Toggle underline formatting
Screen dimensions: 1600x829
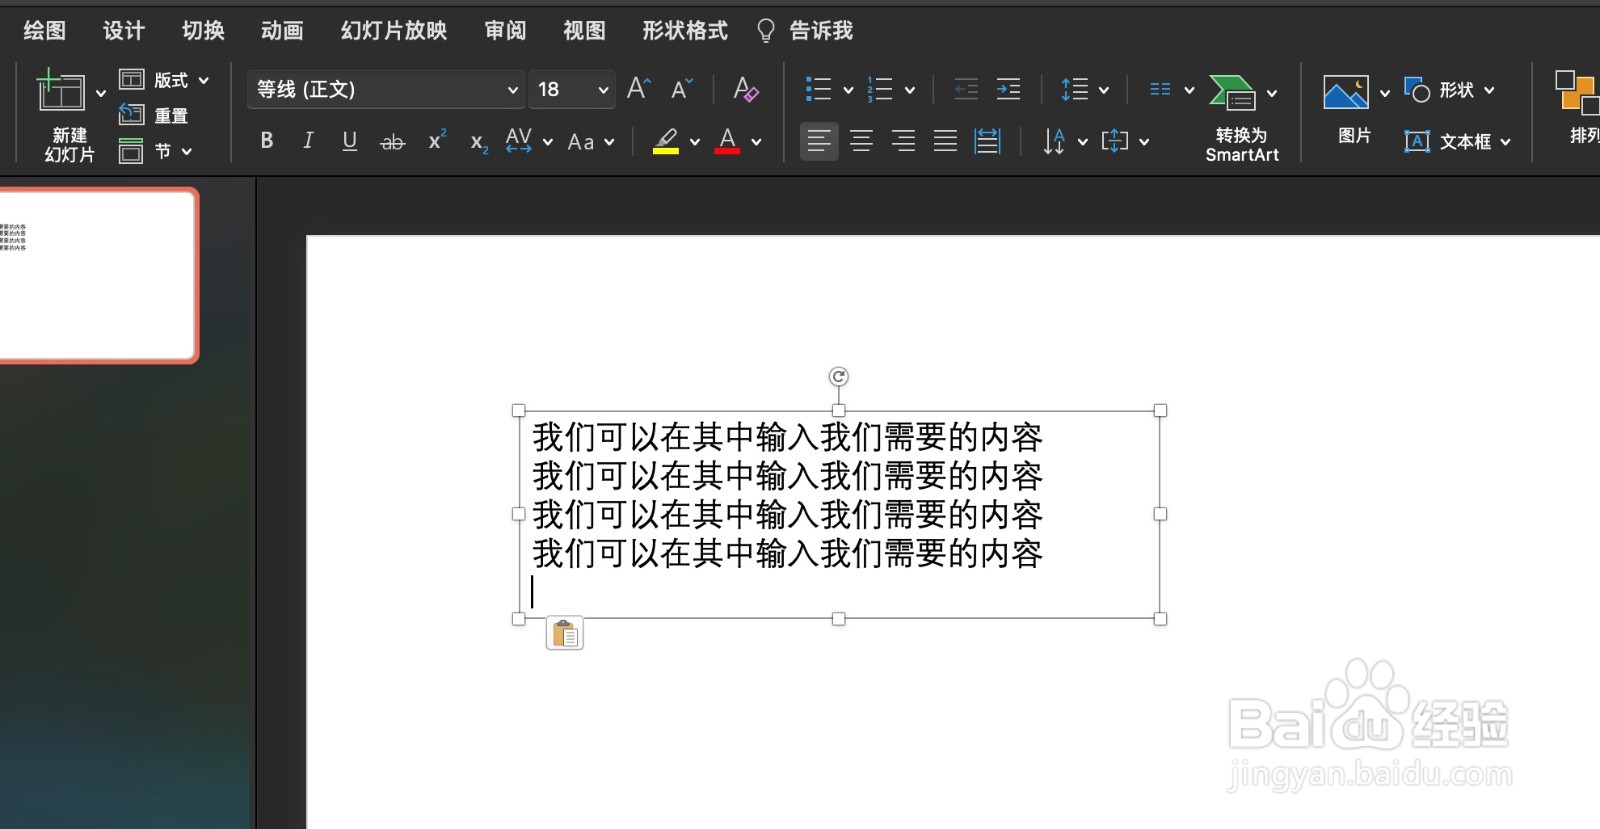pyautogui.click(x=349, y=141)
